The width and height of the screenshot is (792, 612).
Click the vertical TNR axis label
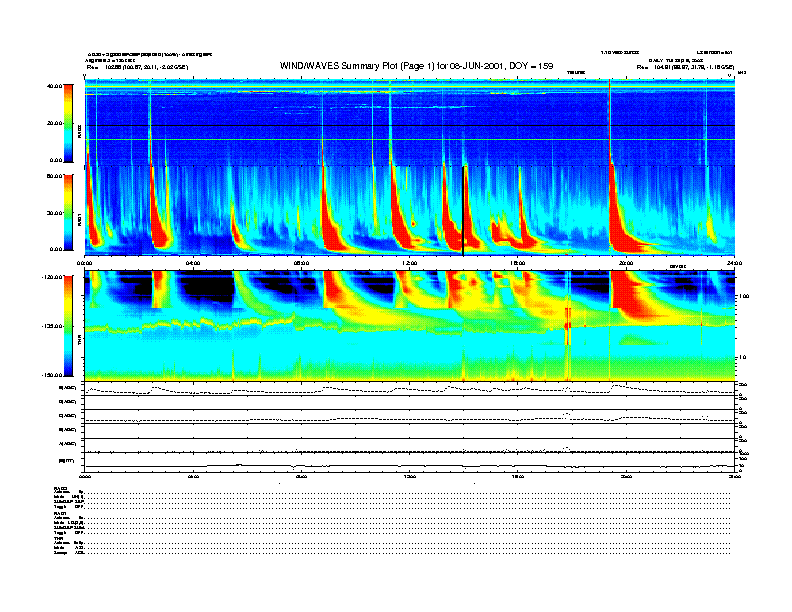79,342
